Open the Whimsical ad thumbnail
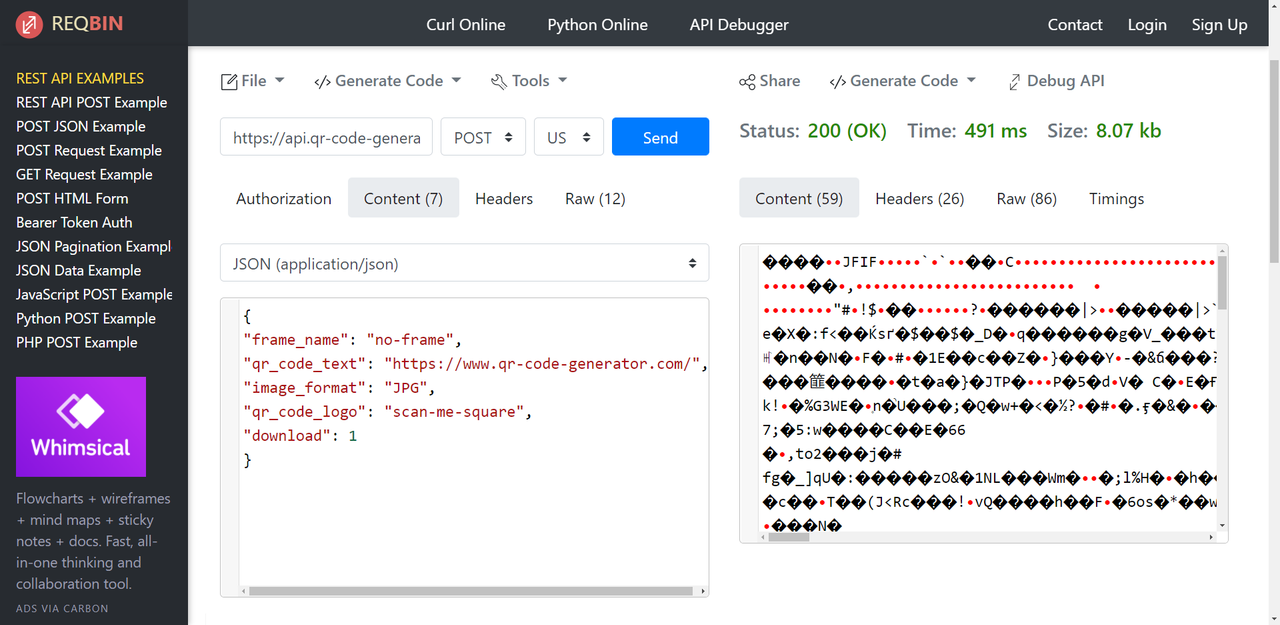This screenshot has height=625, width=1280. (x=81, y=427)
